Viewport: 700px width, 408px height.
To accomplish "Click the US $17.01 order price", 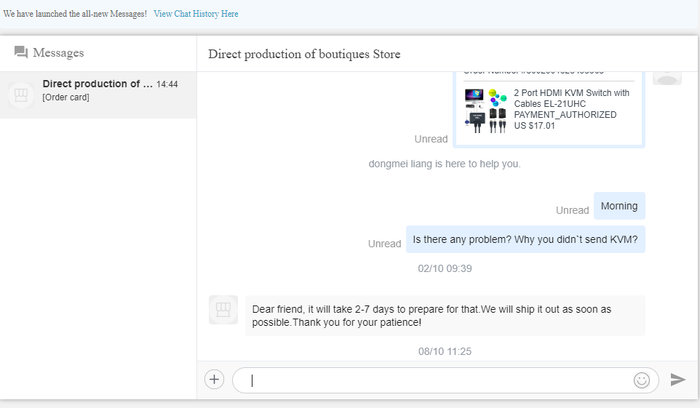I will tap(533, 126).
